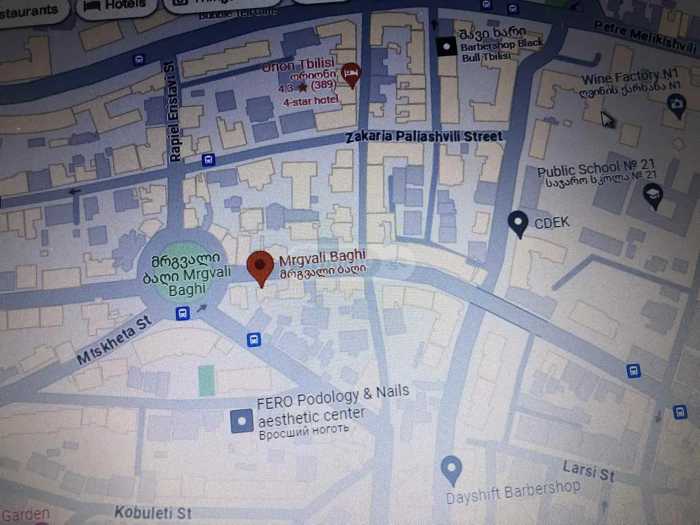Click the Zakaria Paliashvili Street label
This screenshot has width=700, height=525.
click(x=425, y=136)
